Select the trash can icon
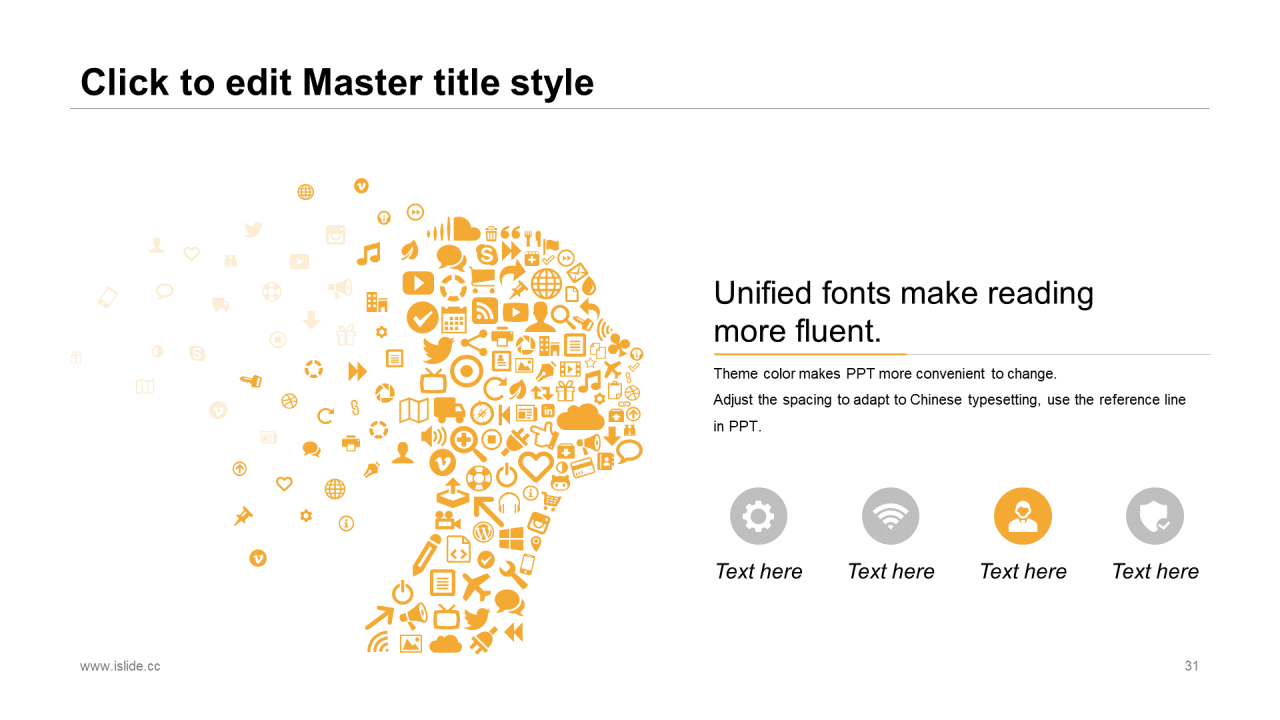This screenshot has height=720, width=1280. (x=491, y=234)
